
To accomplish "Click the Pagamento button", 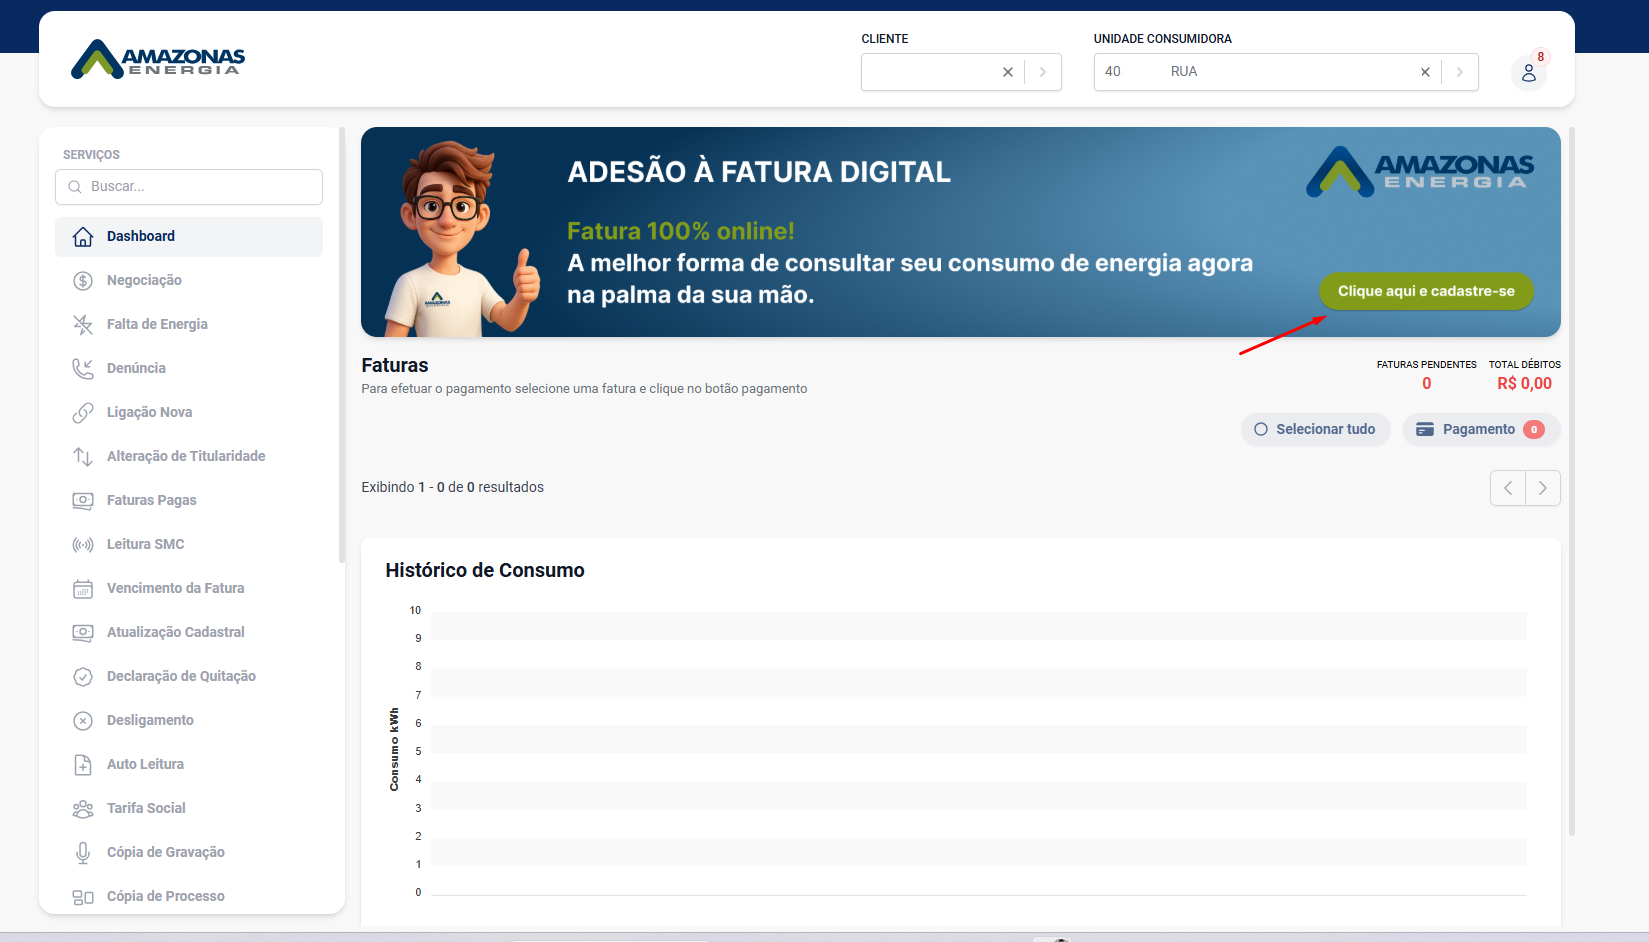I will (1480, 429).
